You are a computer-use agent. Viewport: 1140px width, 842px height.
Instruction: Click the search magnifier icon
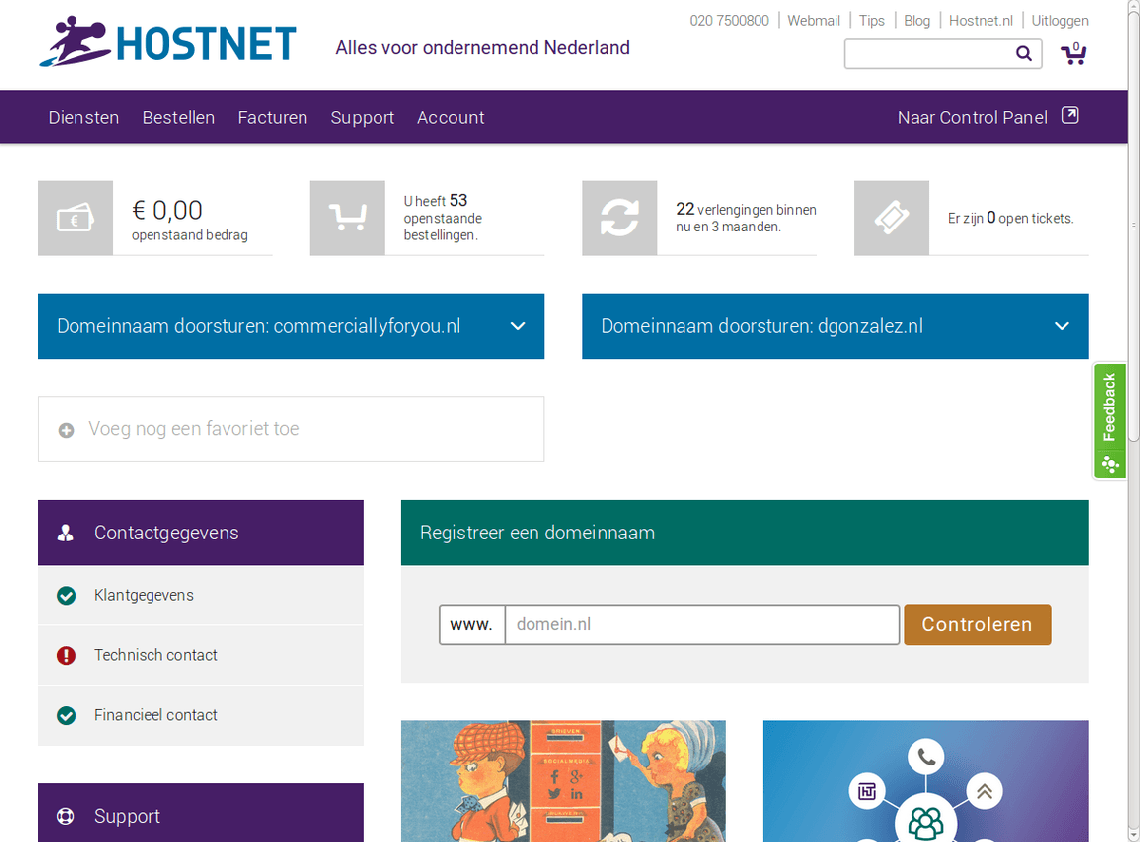click(x=1024, y=53)
